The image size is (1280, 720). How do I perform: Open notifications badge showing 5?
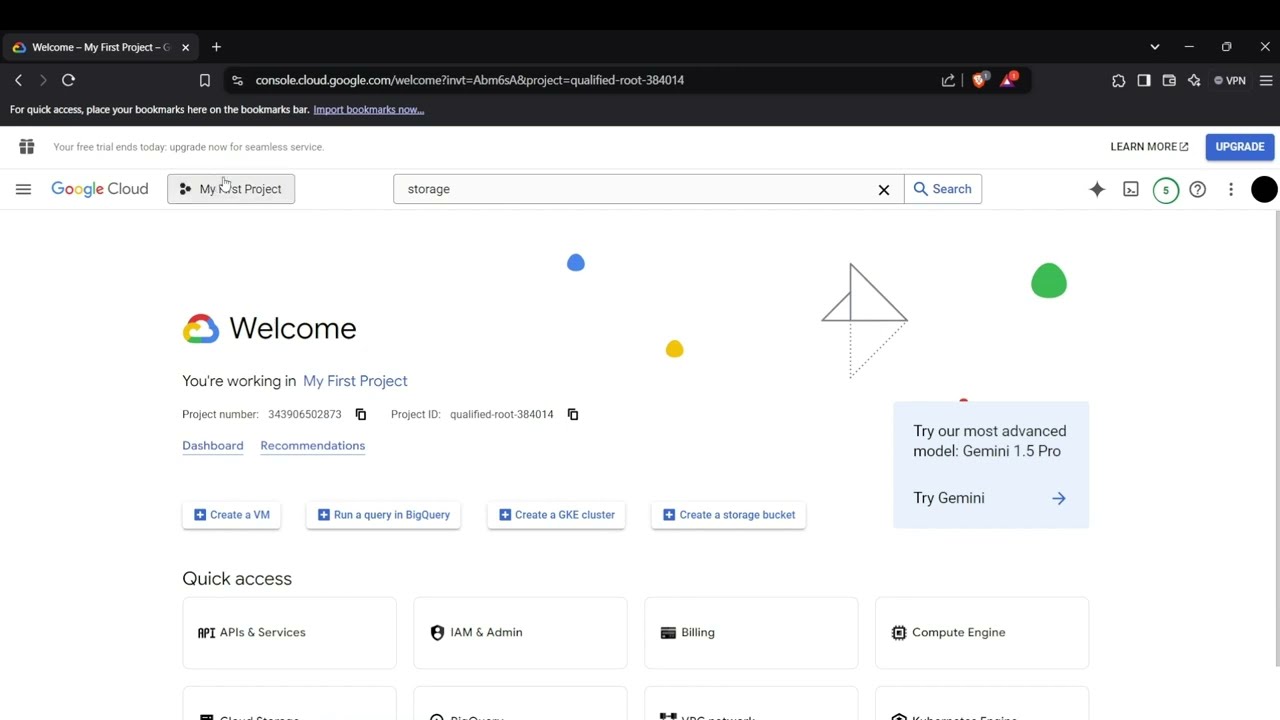click(x=1165, y=190)
